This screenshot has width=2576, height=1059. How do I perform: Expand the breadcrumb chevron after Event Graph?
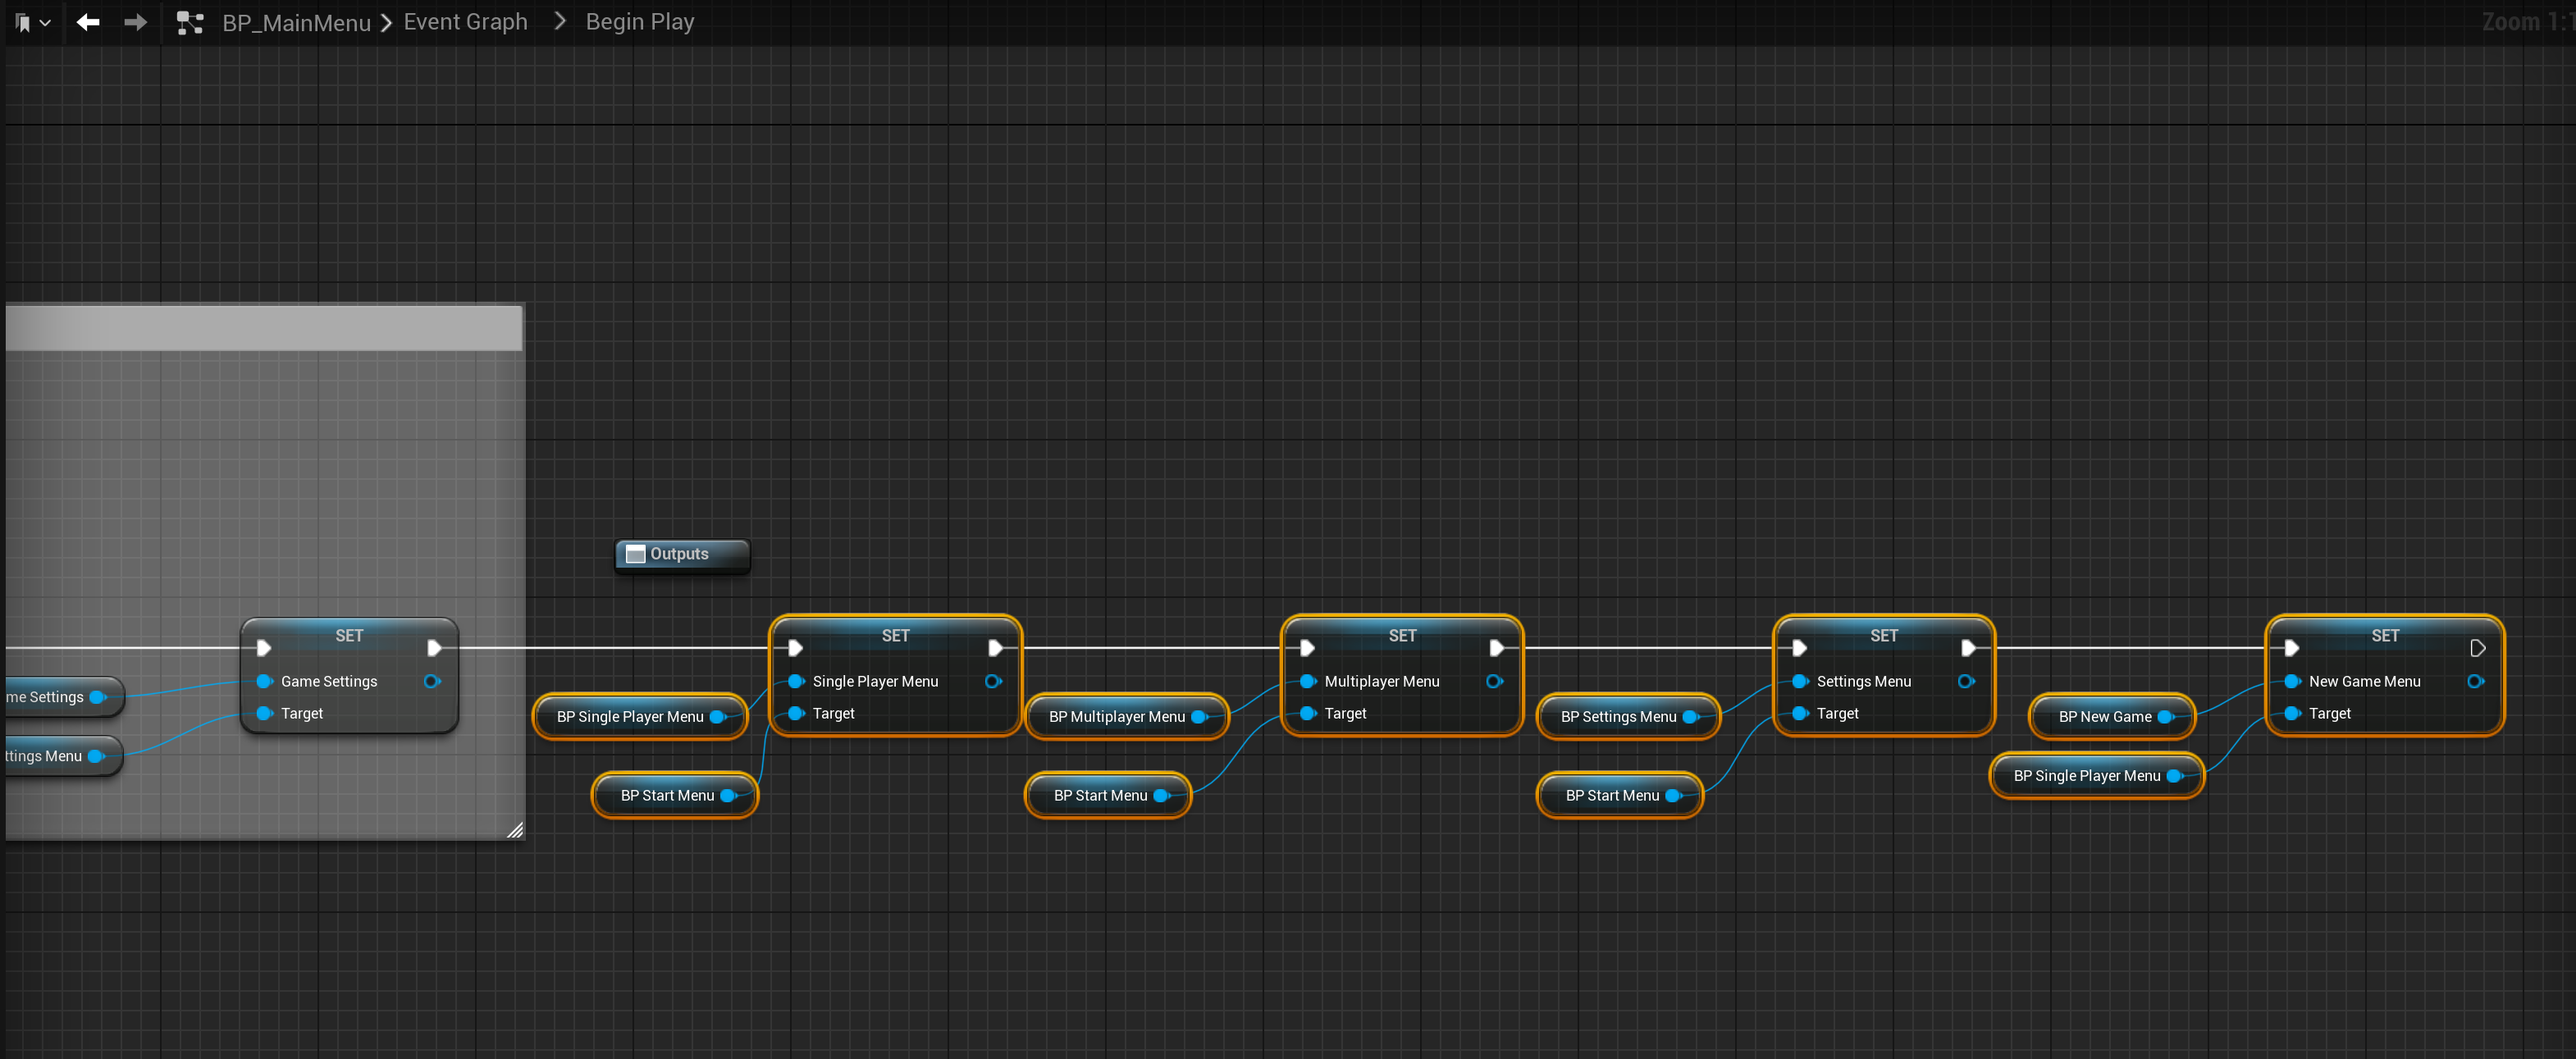(x=559, y=22)
